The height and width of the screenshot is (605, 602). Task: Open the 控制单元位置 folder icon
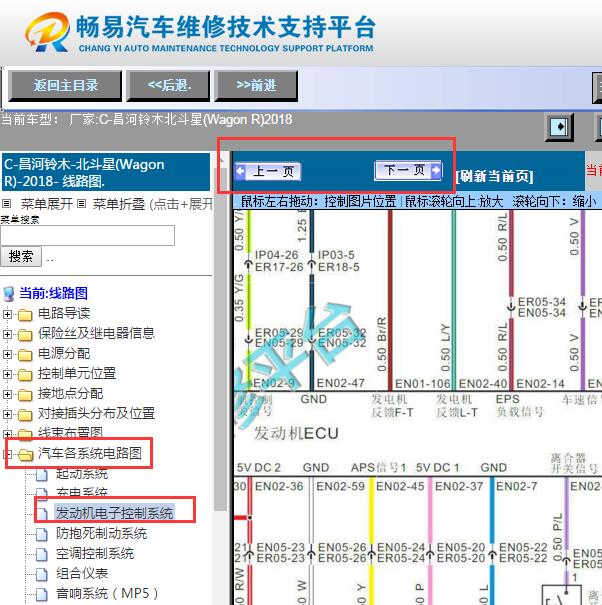click(25, 375)
